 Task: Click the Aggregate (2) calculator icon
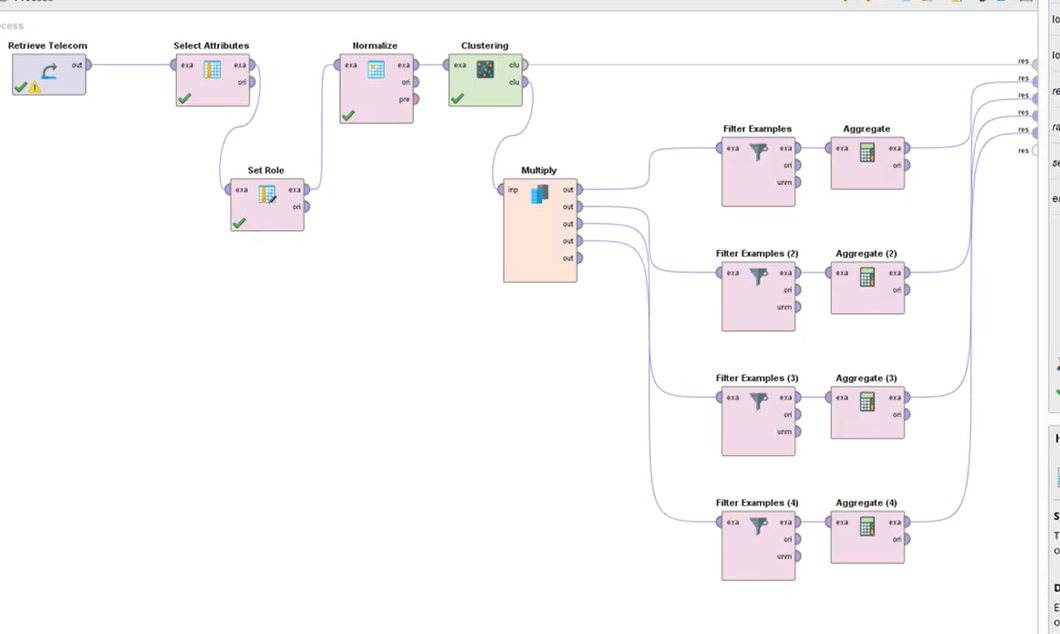click(867, 276)
